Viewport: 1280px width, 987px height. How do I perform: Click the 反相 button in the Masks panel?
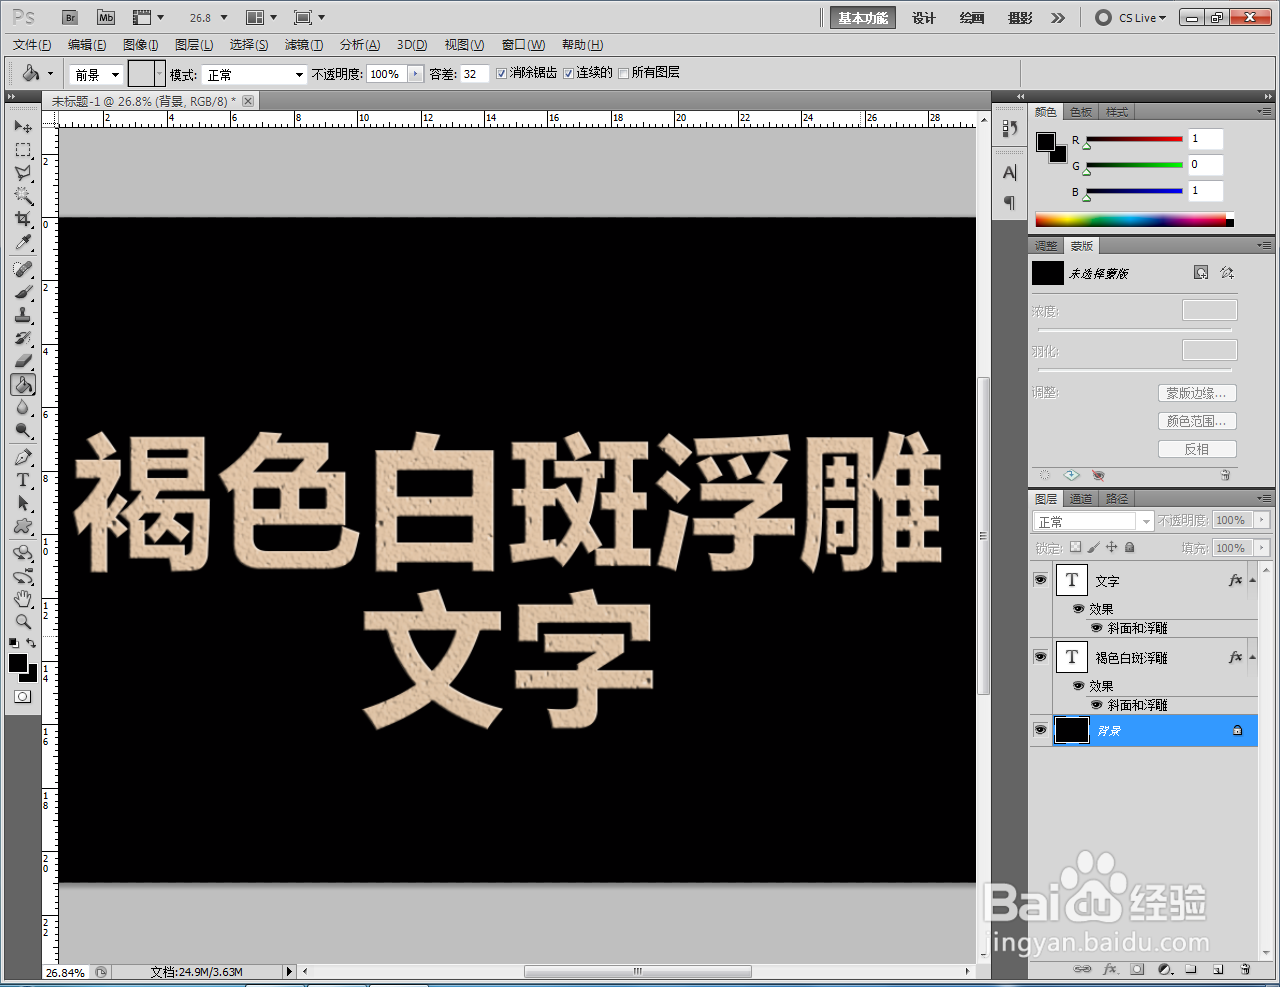click(1197, 448)
